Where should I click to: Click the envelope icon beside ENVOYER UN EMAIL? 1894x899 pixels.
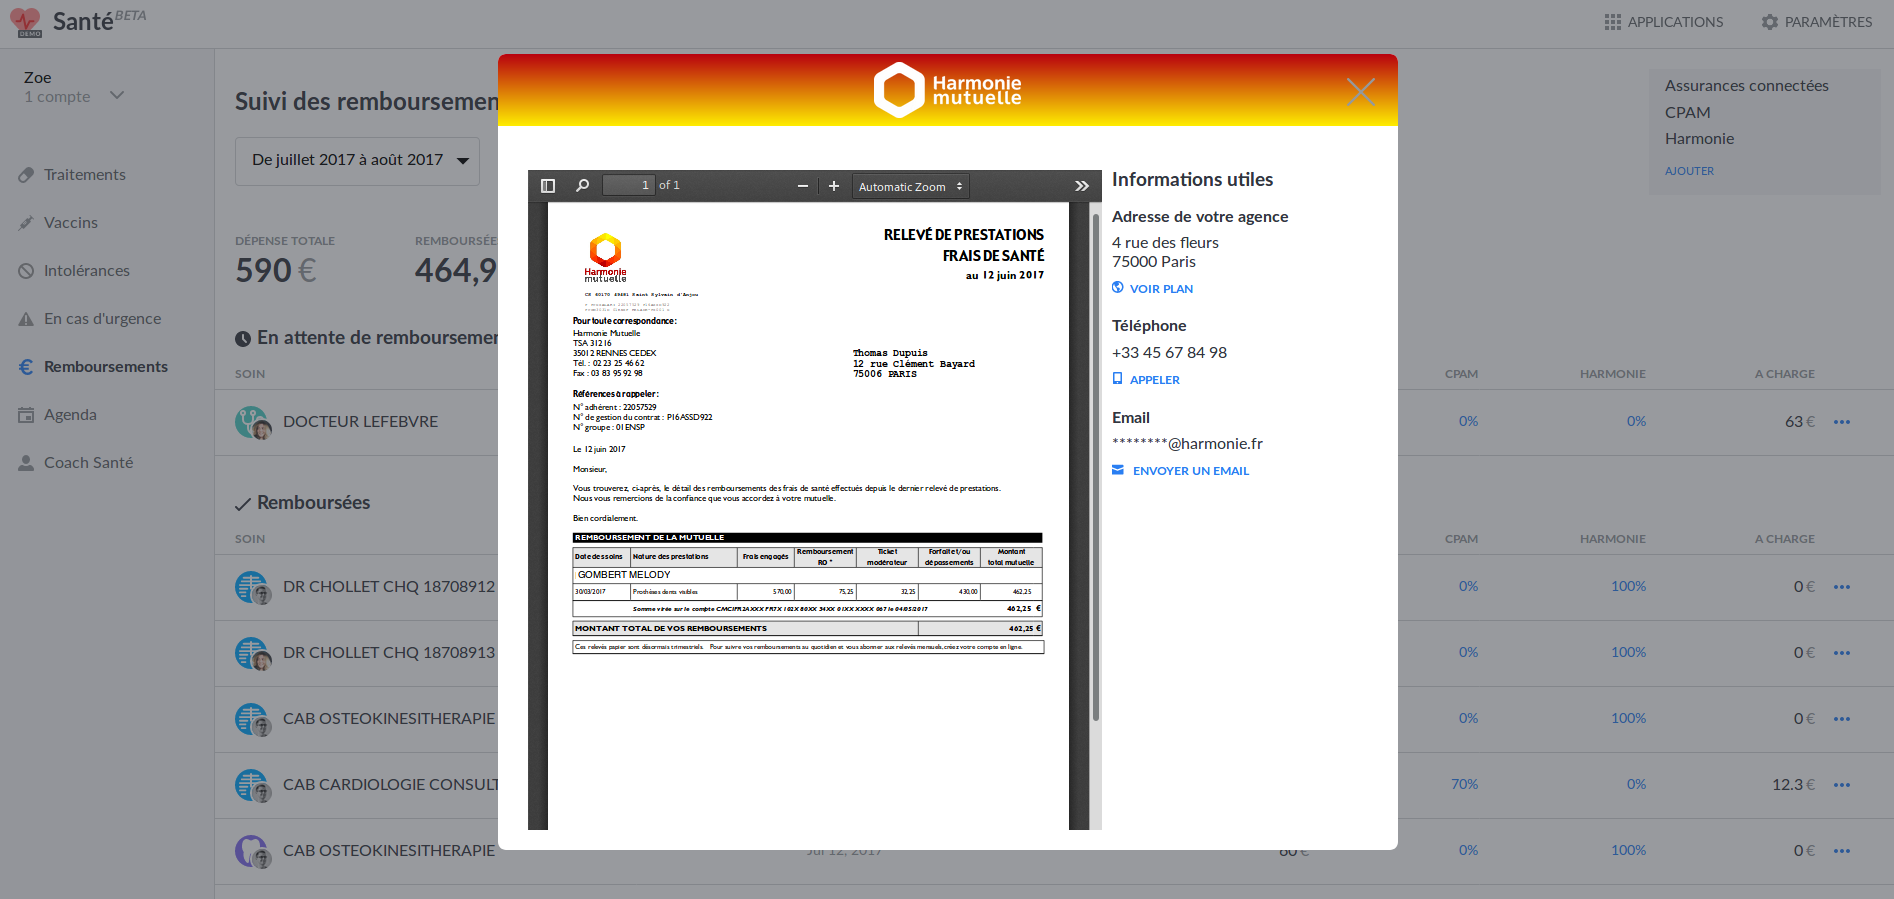pos(1118,470)
